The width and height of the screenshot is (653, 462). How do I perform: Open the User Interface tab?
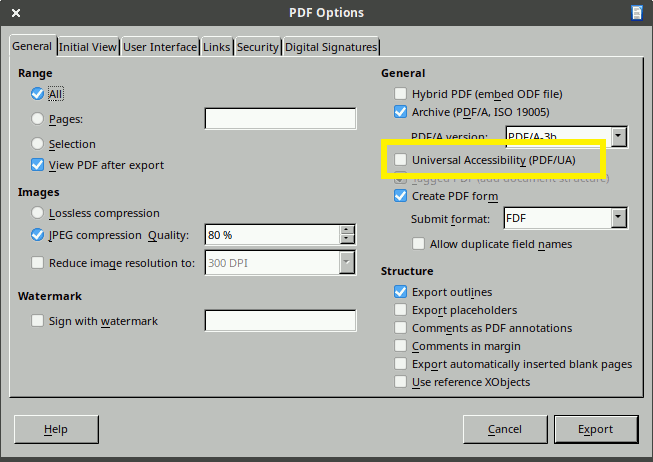click(x=160, y=47)
